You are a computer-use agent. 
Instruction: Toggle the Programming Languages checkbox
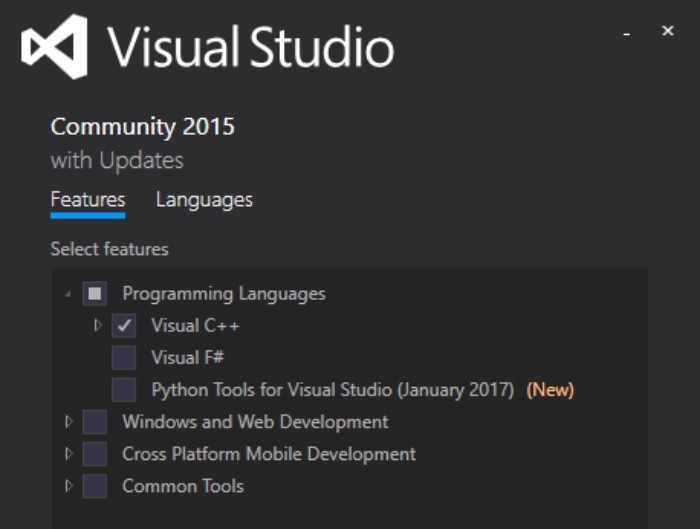pos(95,294)
